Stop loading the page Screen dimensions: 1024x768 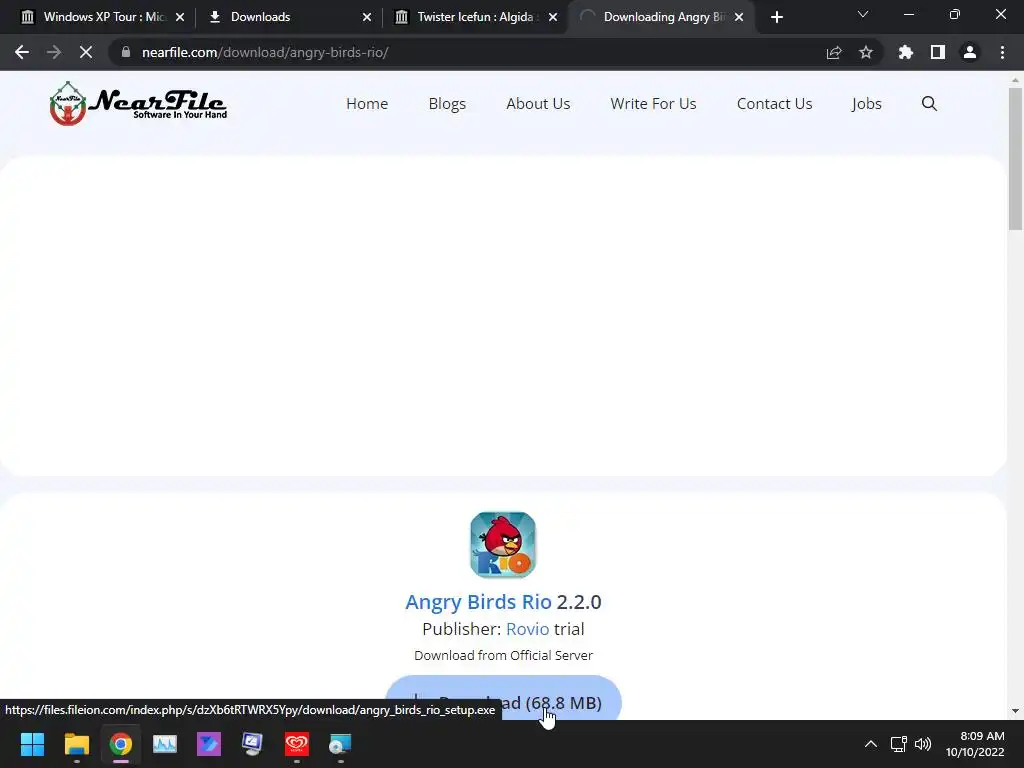tap(86, 52)
